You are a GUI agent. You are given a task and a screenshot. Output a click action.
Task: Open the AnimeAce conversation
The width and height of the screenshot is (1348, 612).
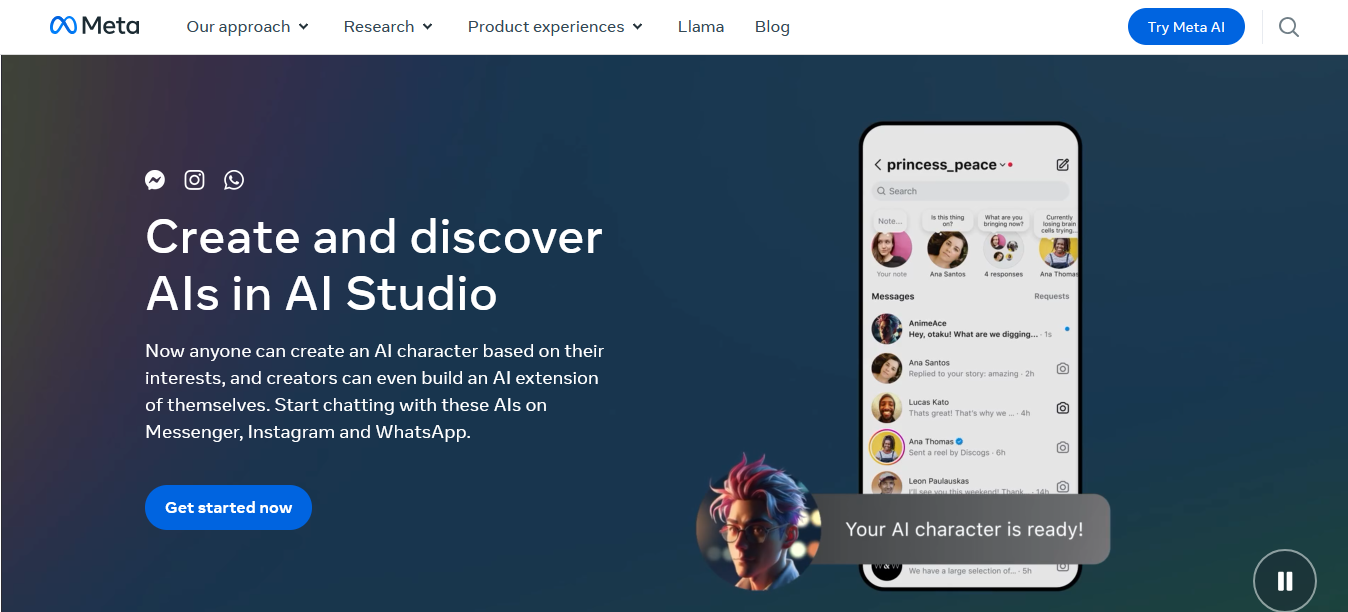coord(970,328)
